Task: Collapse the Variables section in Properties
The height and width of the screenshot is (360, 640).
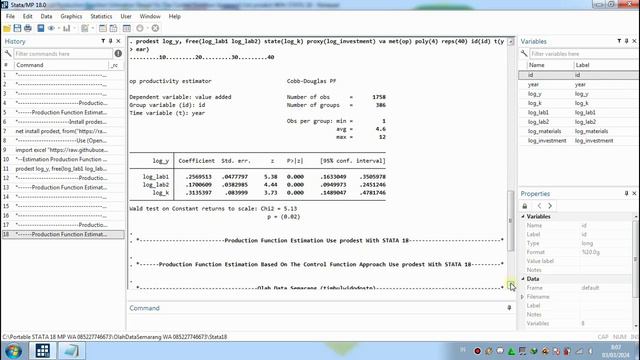Action: pyautogui.click(x=523, y=216)
